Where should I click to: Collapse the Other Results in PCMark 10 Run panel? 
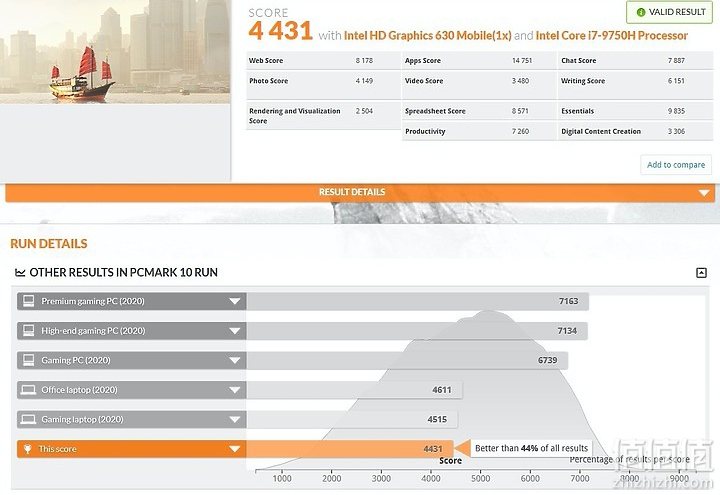point(701,273)
